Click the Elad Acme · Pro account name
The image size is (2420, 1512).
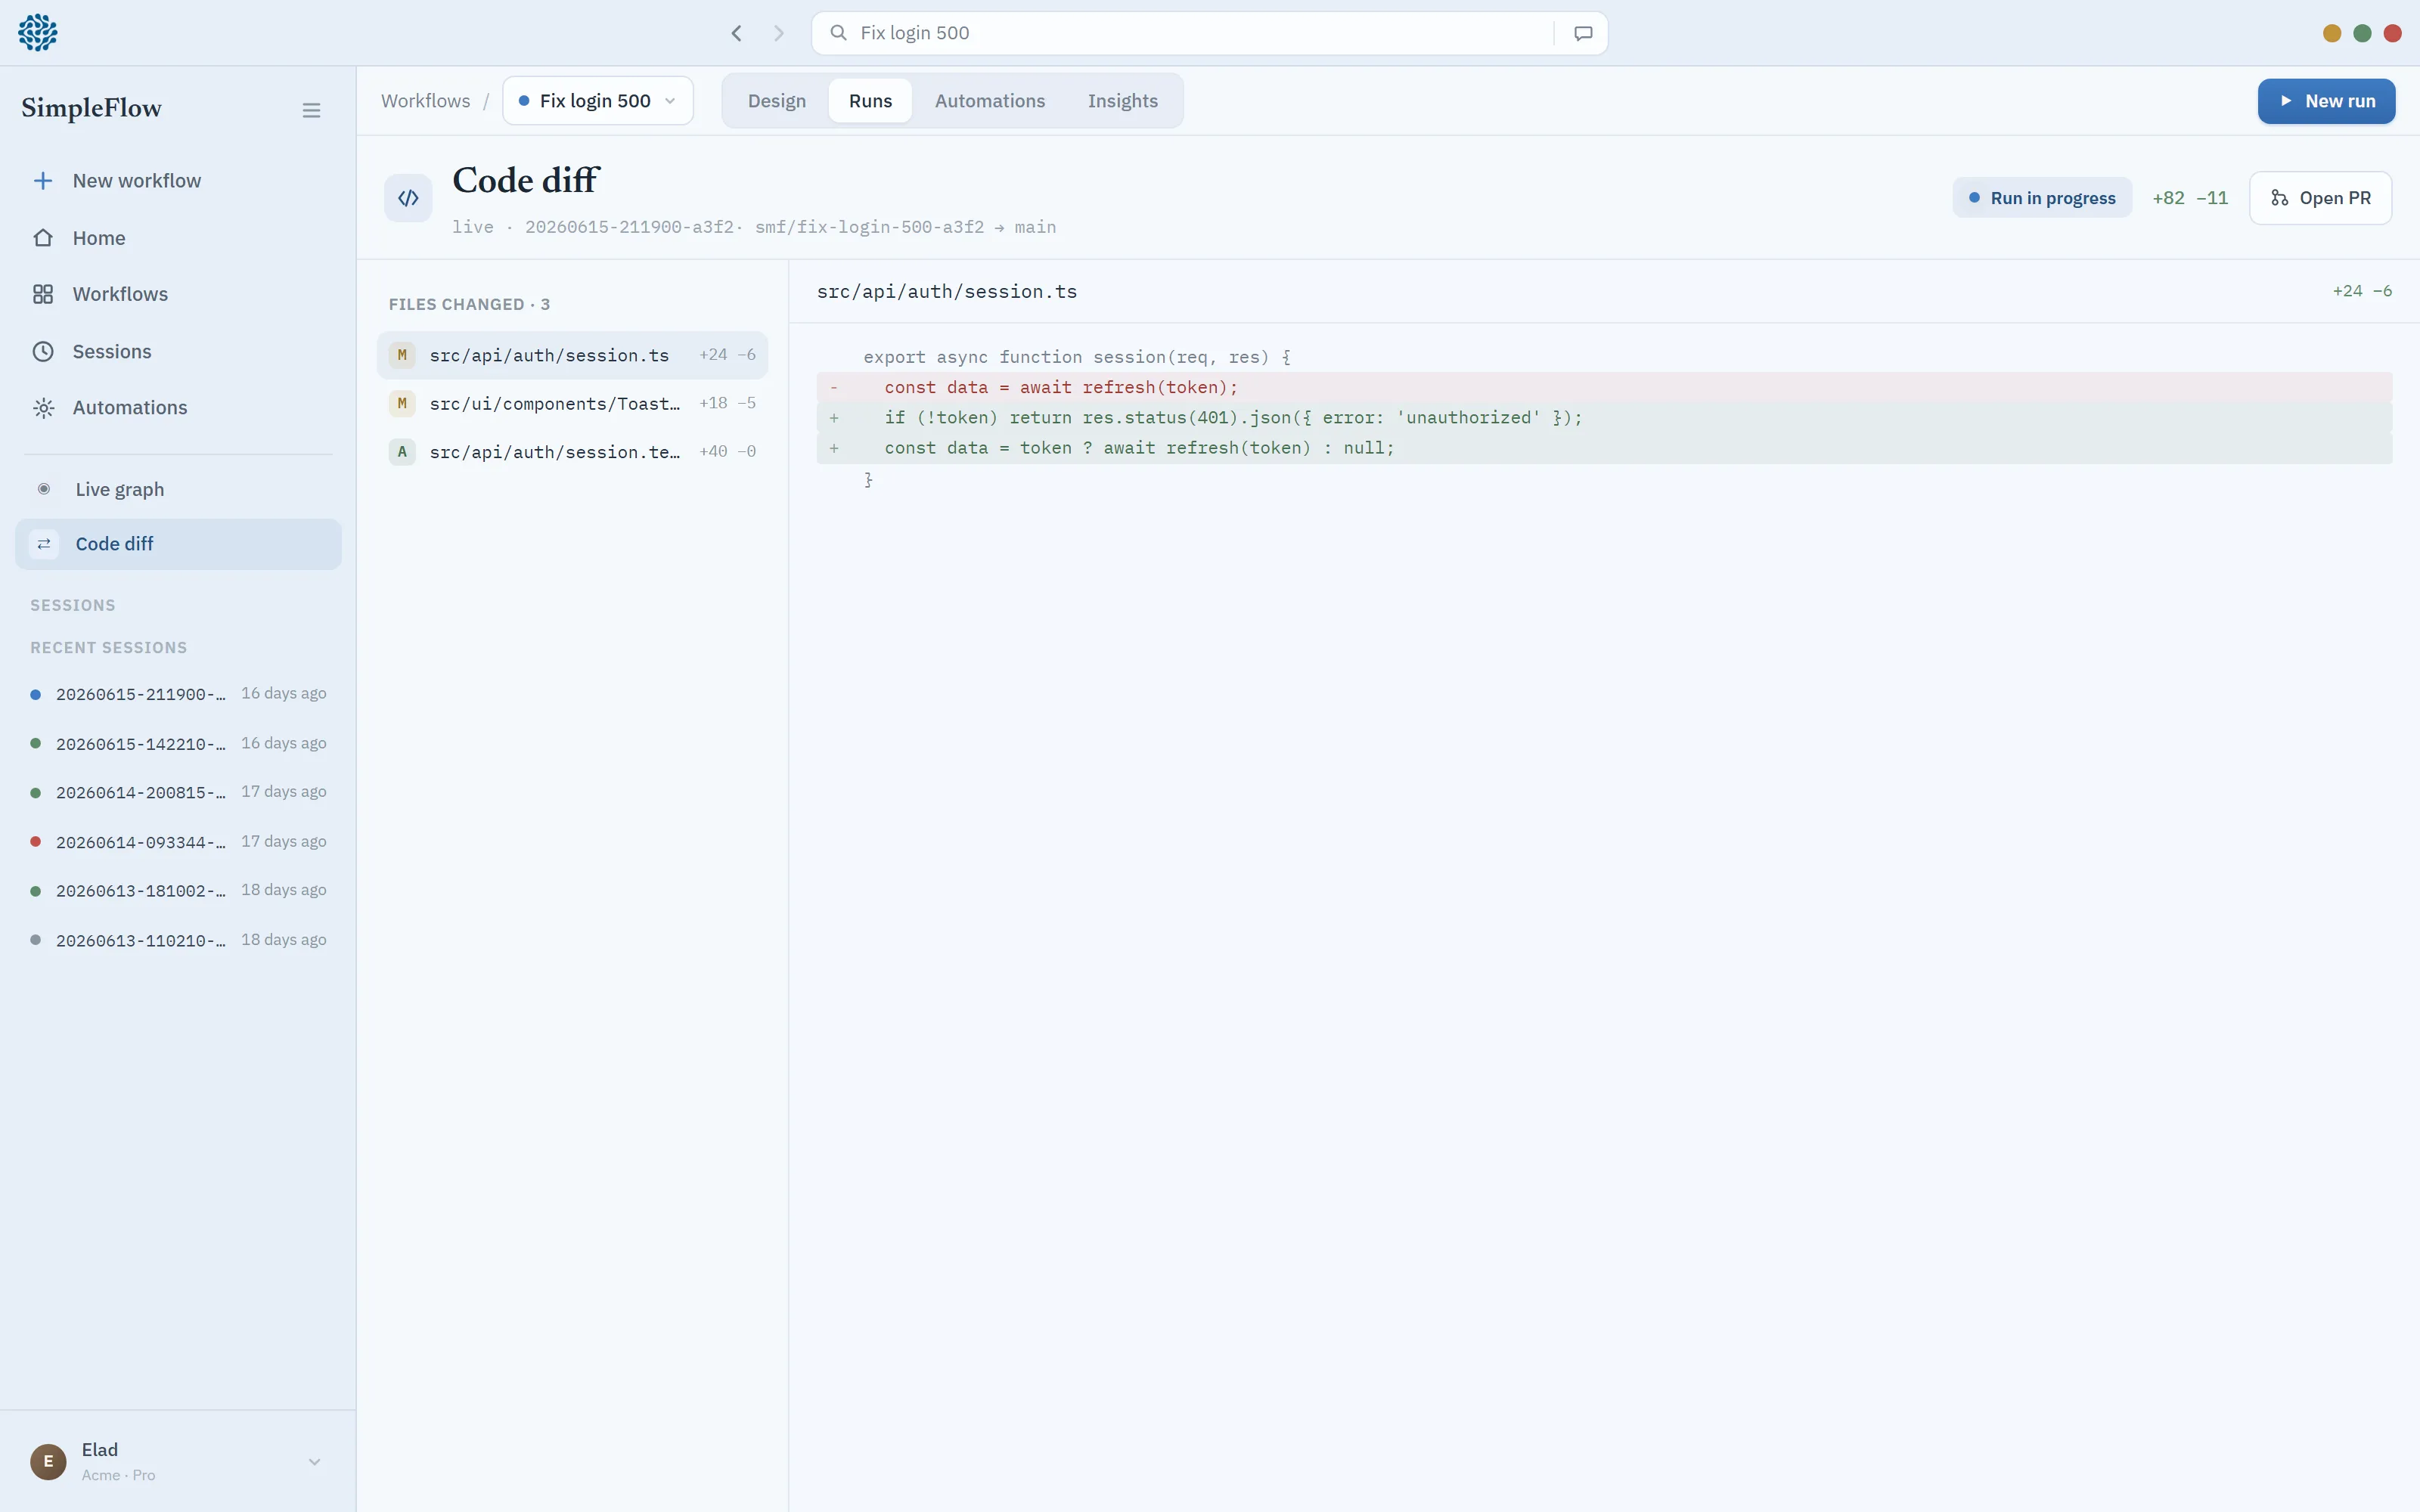[118, 1461]
